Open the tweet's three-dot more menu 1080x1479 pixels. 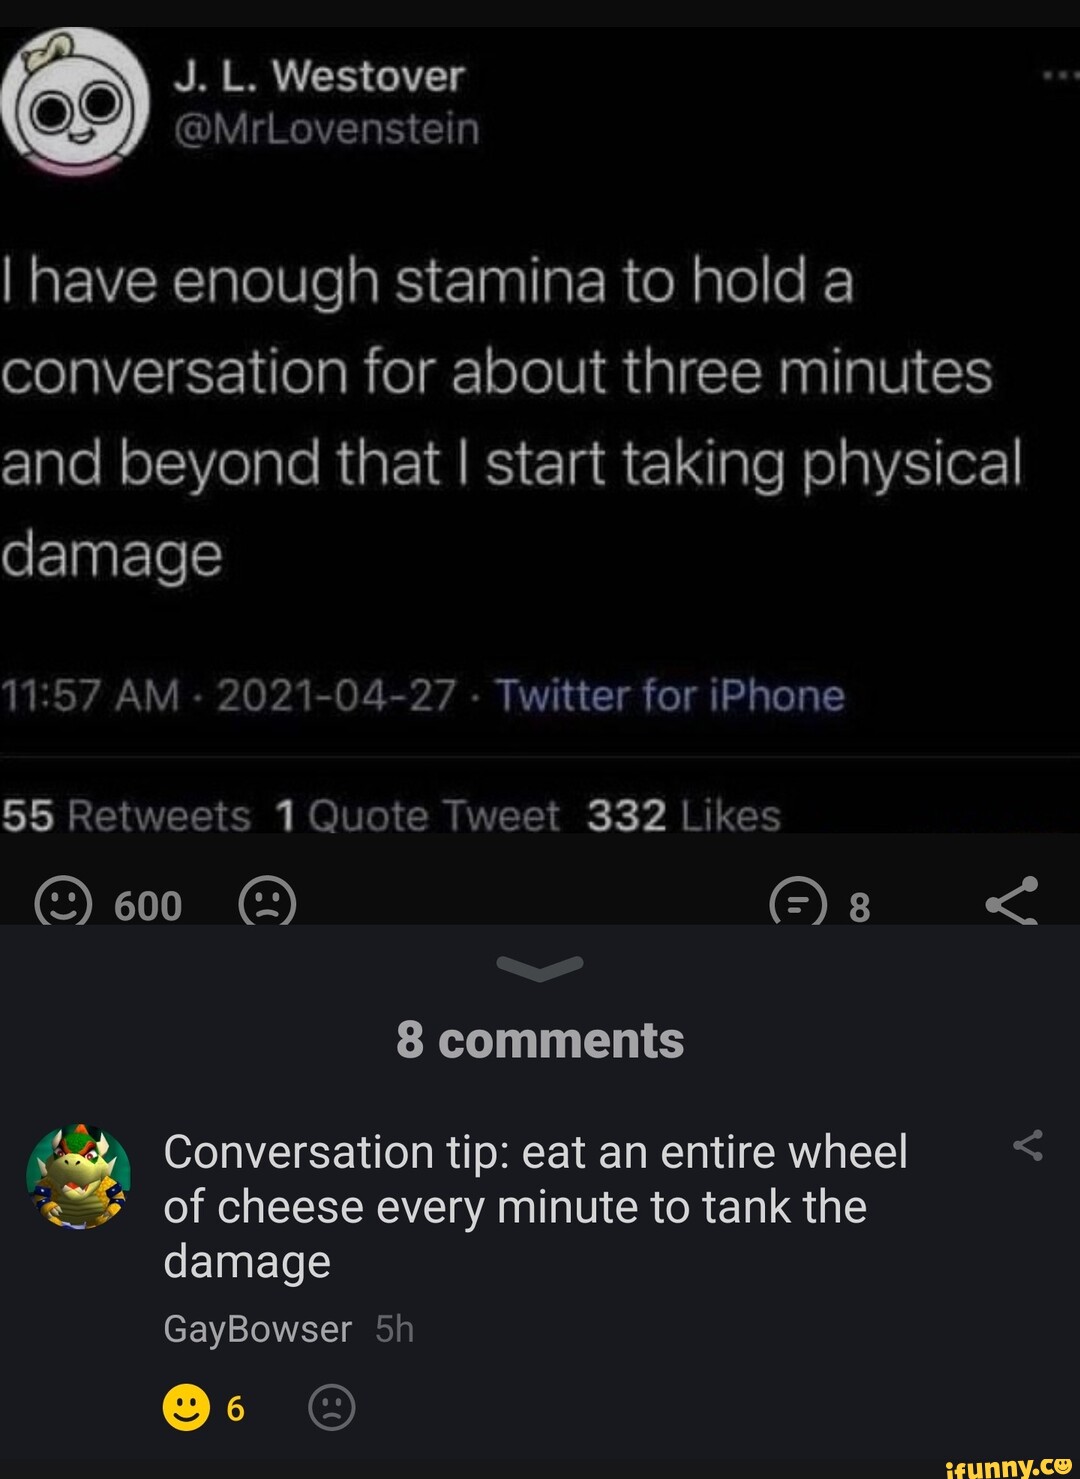point(1058,76)
